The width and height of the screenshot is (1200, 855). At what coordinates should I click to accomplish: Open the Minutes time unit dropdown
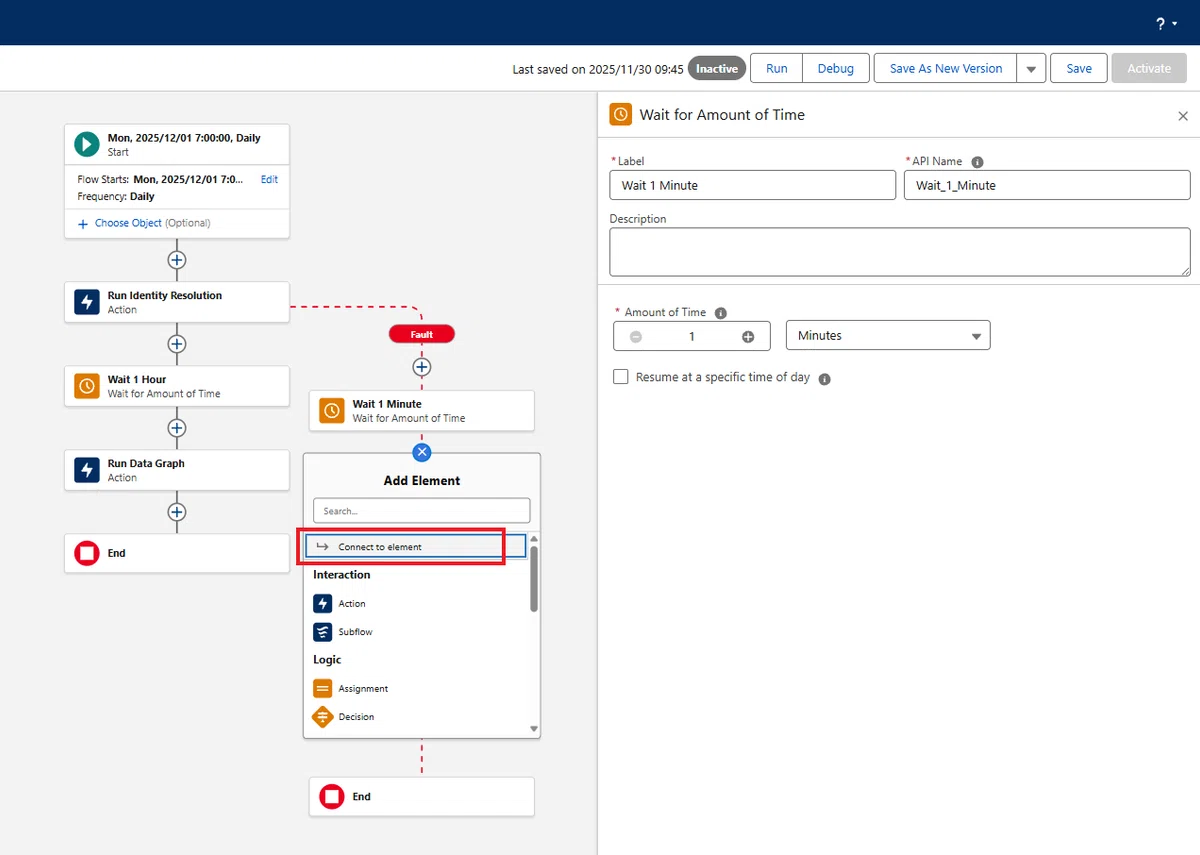click(x=888, y=336)
